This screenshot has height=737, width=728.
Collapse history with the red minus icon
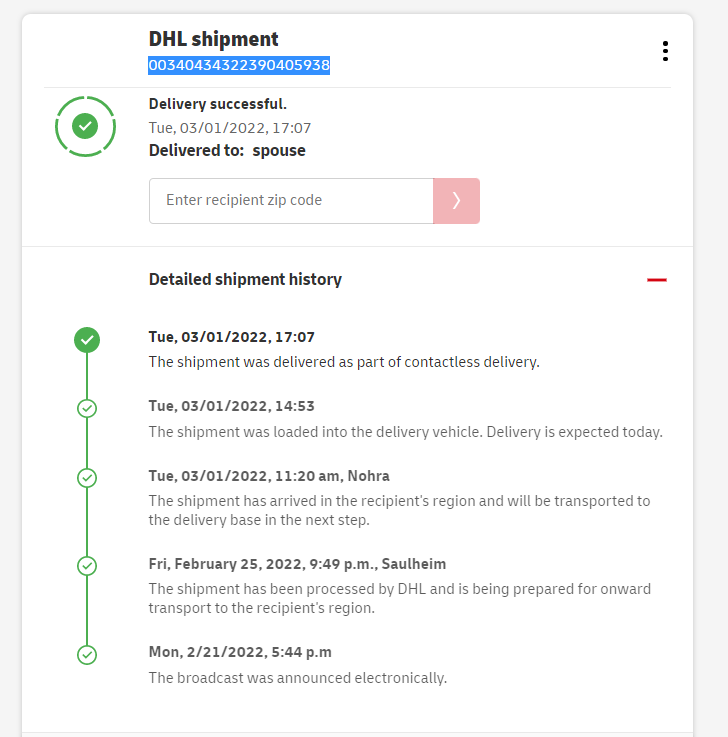coord(656,280)
